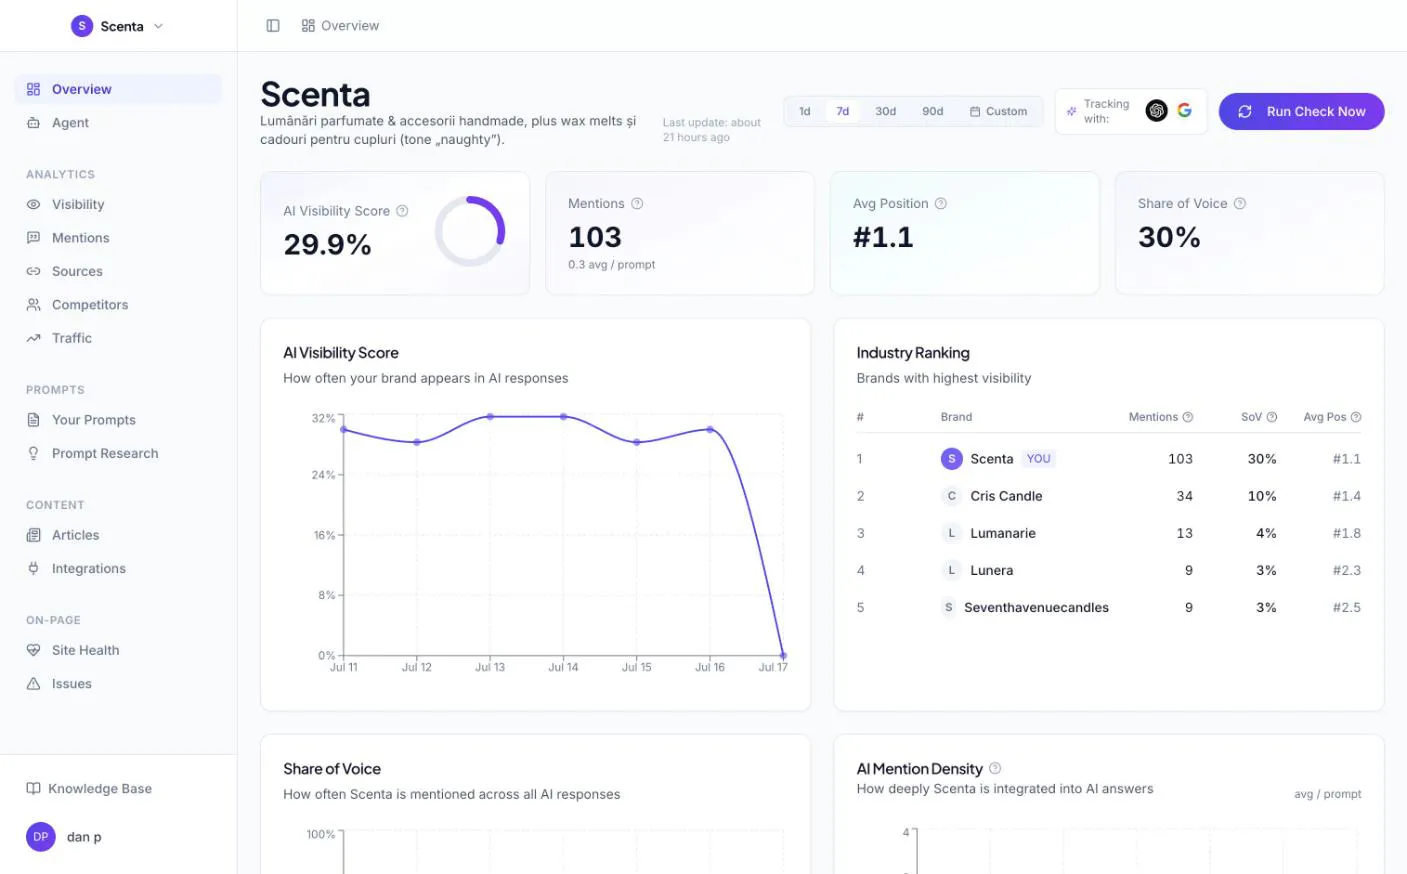This screenshot has width=1407, height=874.
Task: Click the Competitors people icon in sidebar
Action: (x=33, y=305)
